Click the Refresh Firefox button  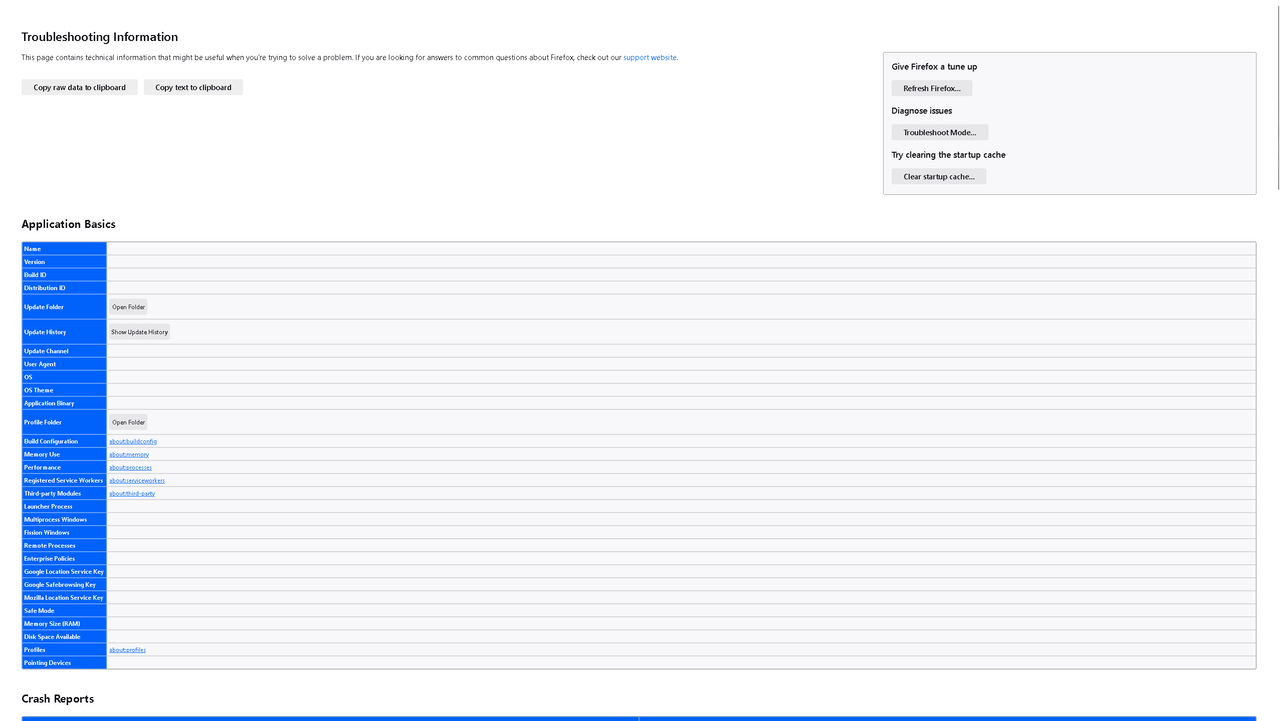click(x=932, y=88)
